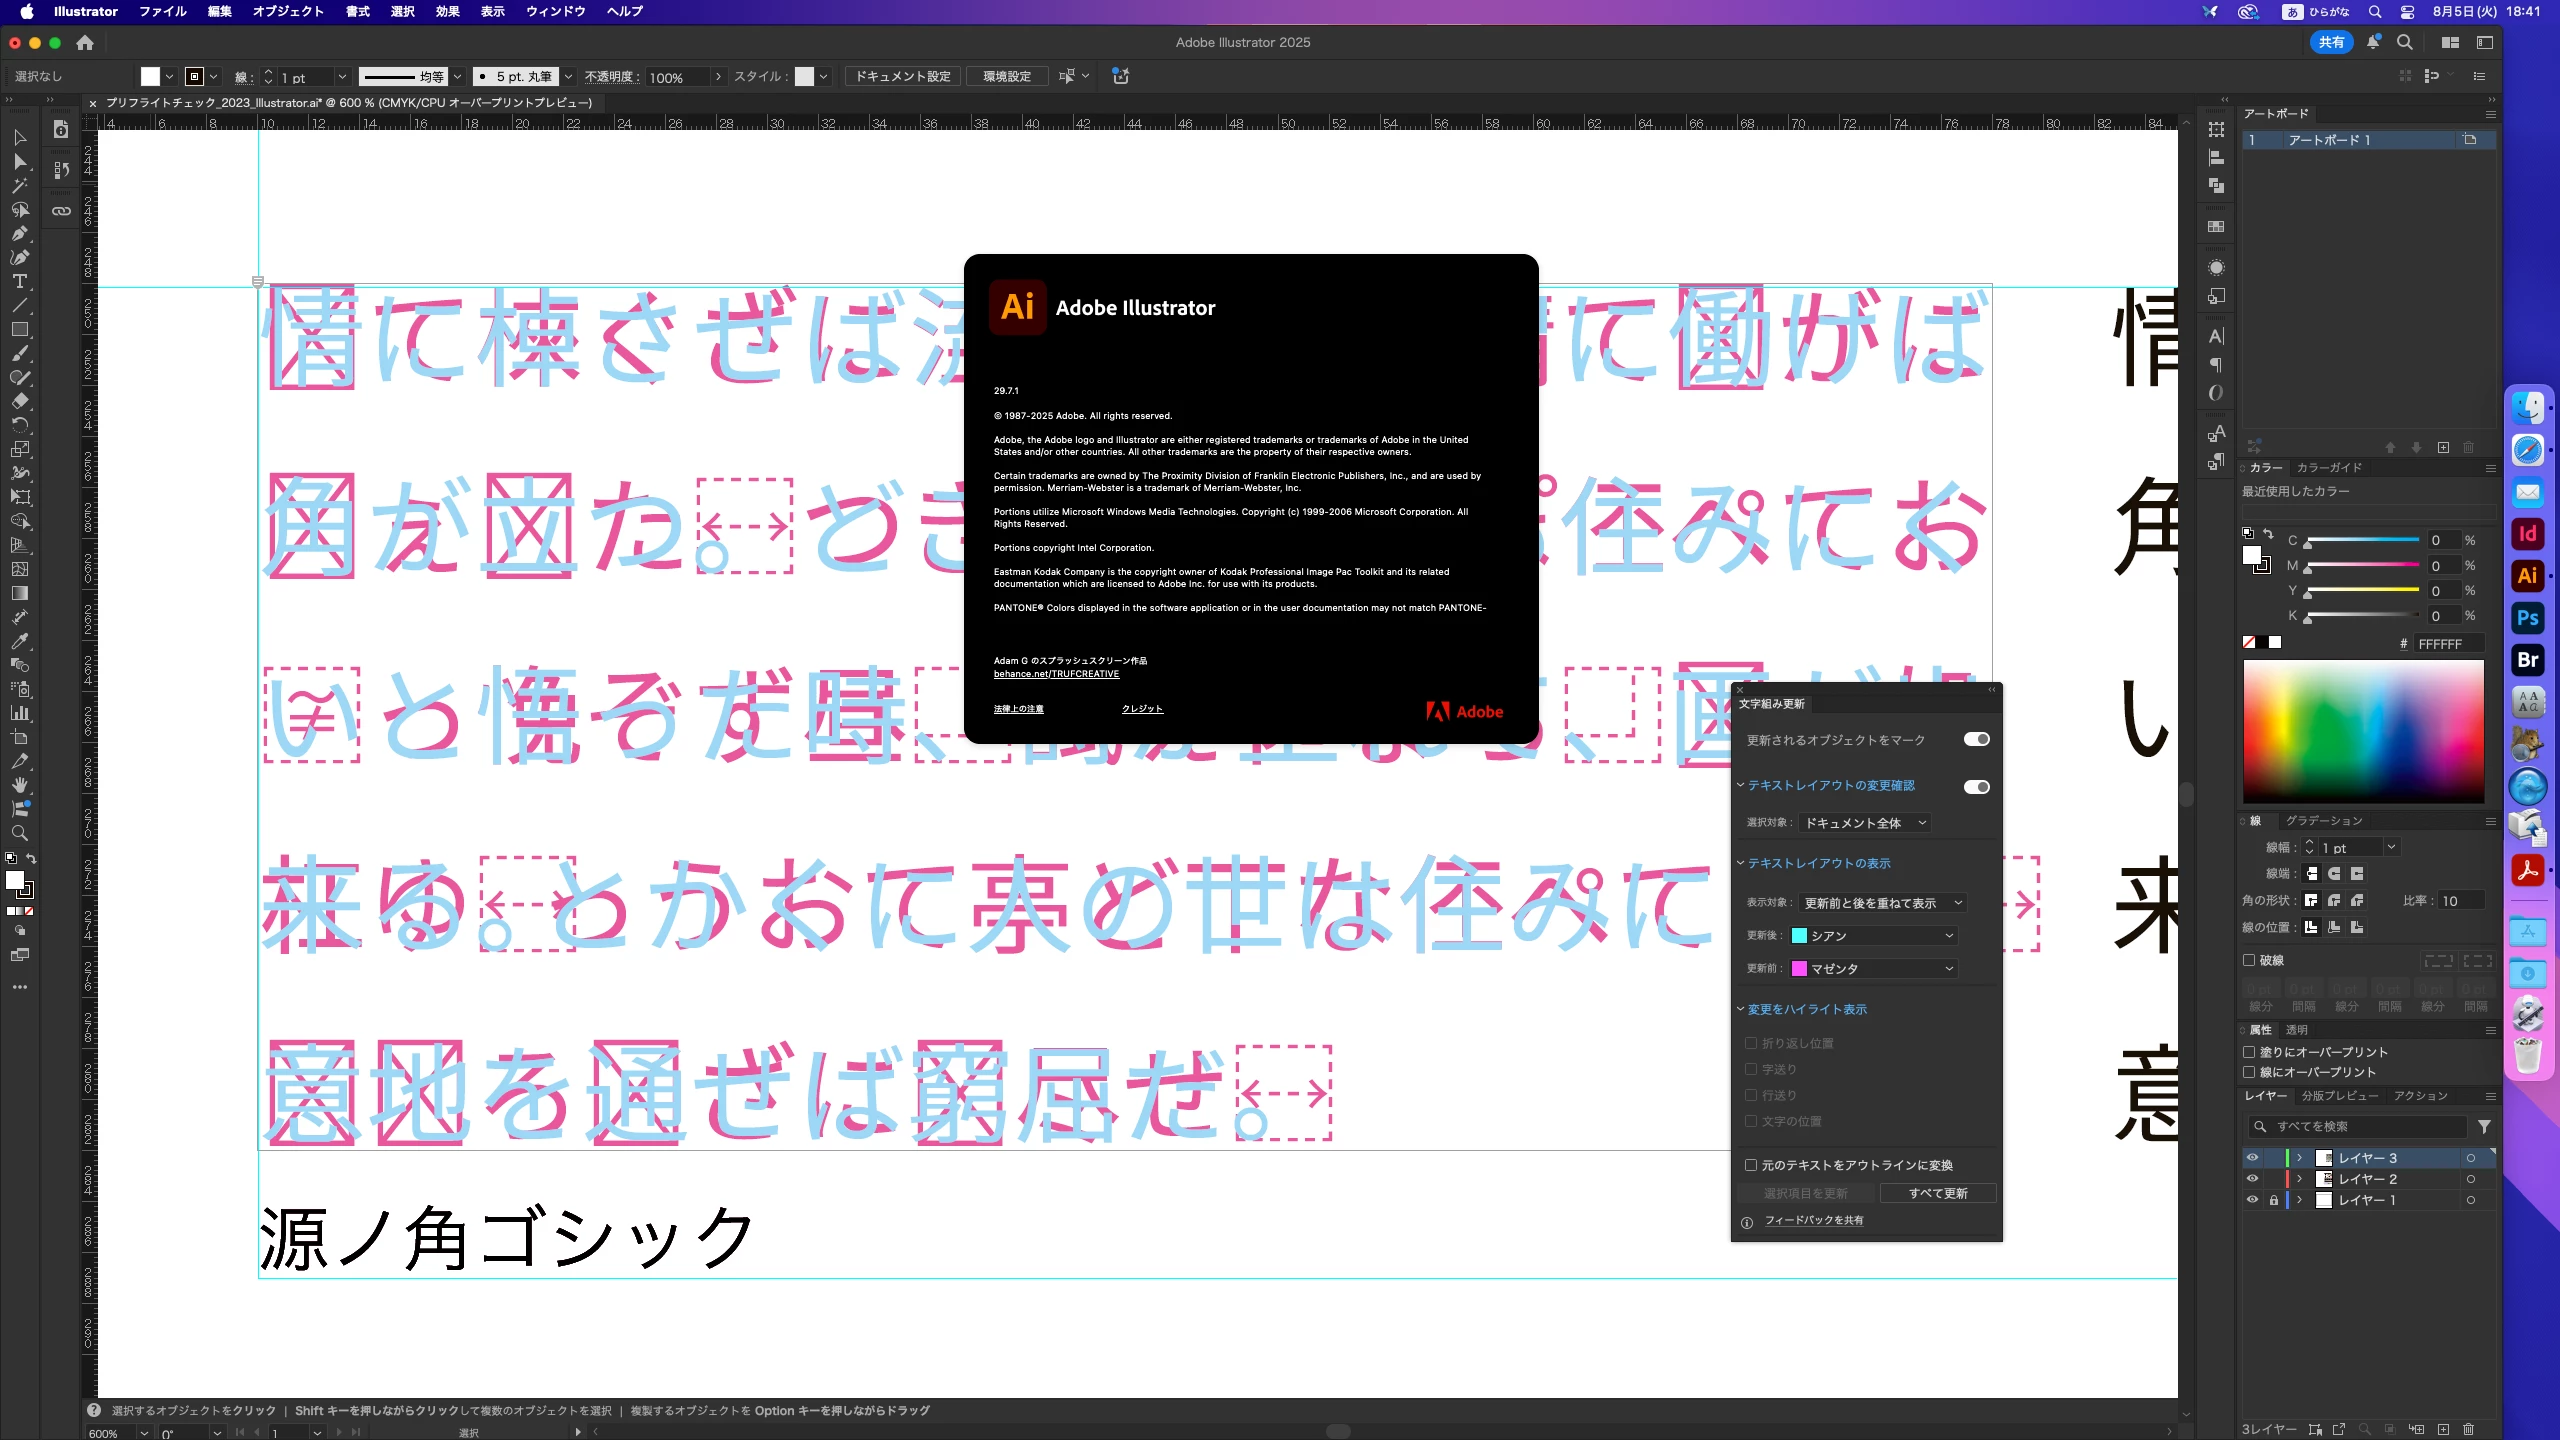Select the Column Graph tool
Image resolution: width=2560 pixels, height=1440 pixels.
click(x=19, y=713)
